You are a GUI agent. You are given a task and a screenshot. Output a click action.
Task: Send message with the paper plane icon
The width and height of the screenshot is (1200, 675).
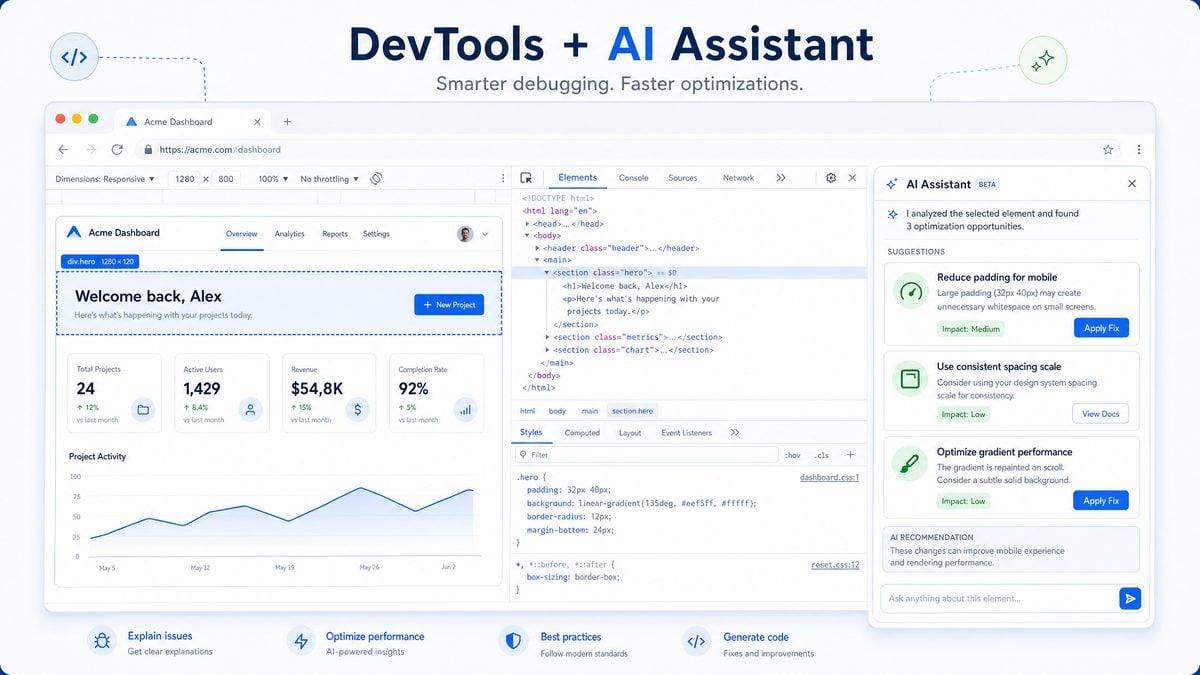pyautogui.click(x=1130, y=598)
